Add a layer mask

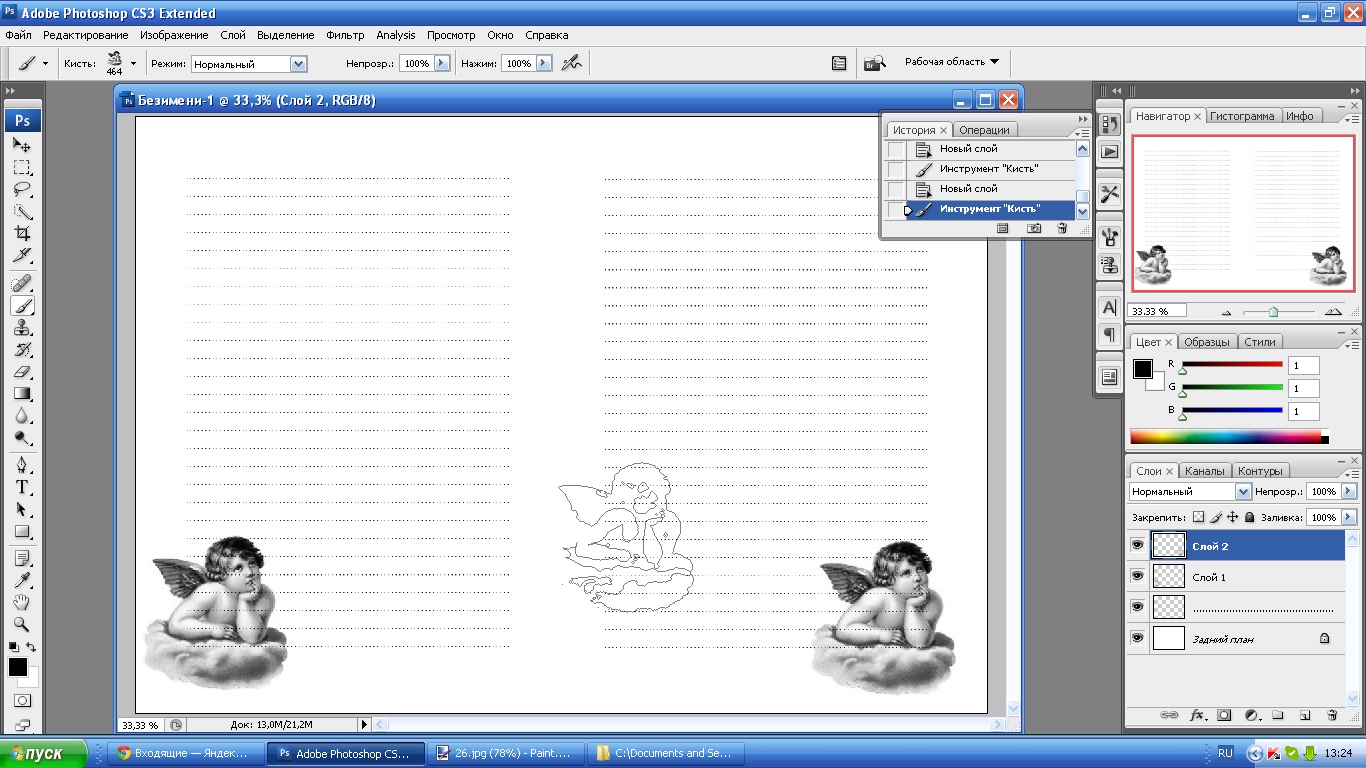click(1223, 715)
